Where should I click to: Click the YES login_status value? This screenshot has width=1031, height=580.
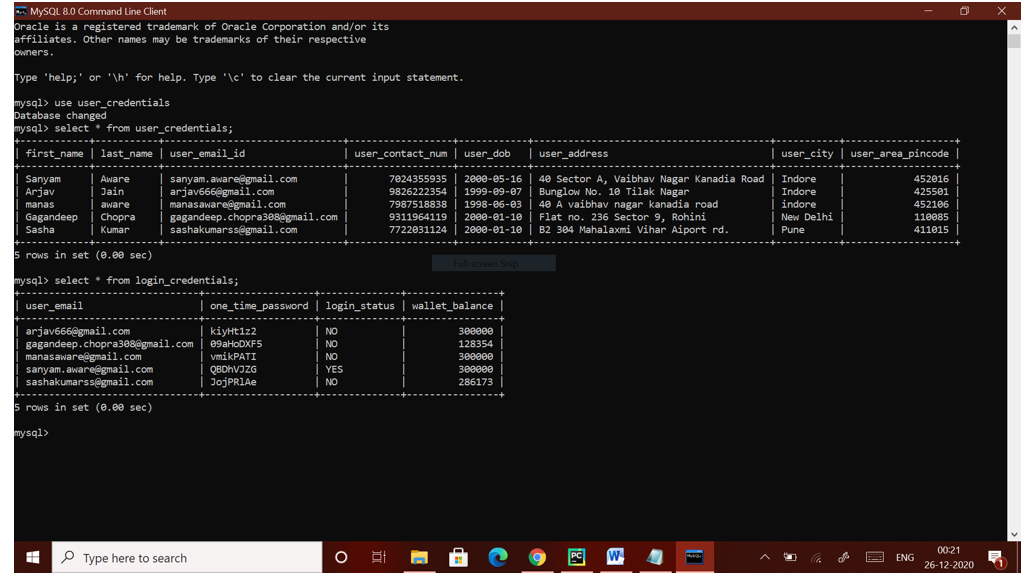(334, 370)
